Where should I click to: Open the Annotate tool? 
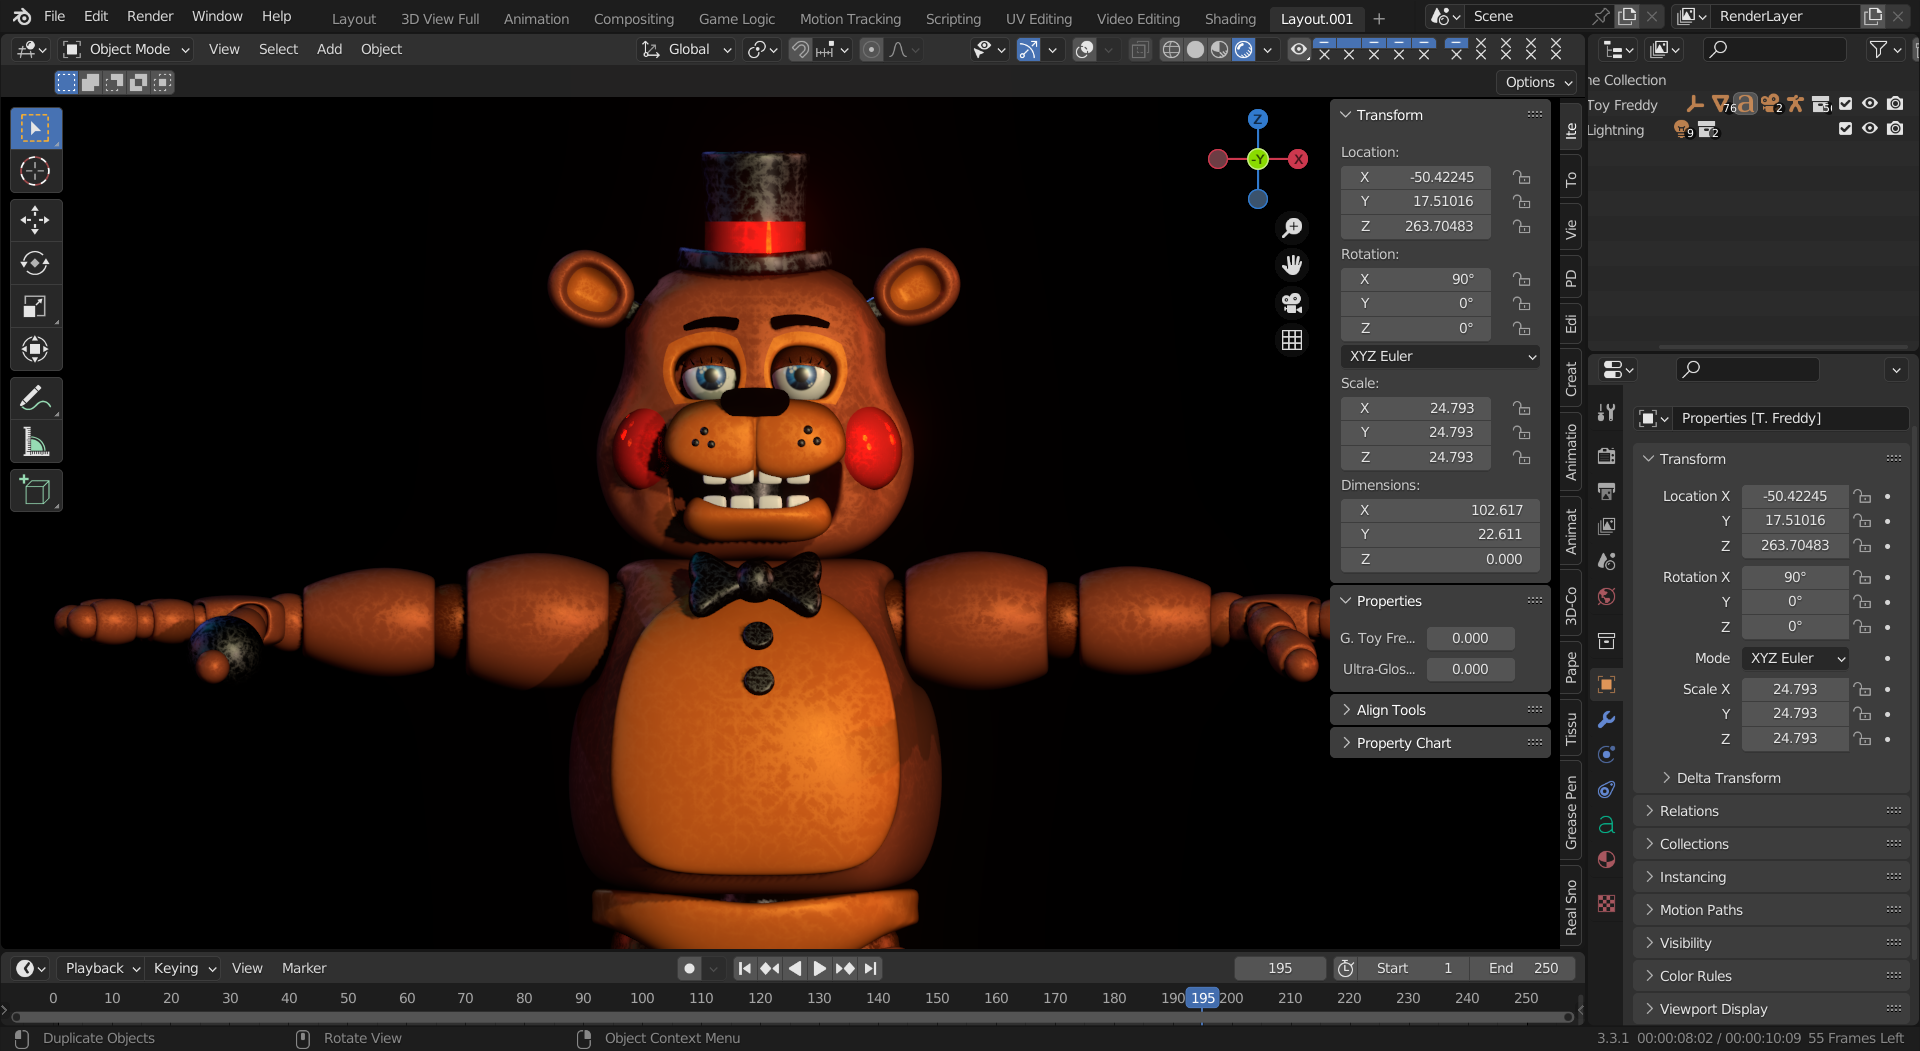35,398
